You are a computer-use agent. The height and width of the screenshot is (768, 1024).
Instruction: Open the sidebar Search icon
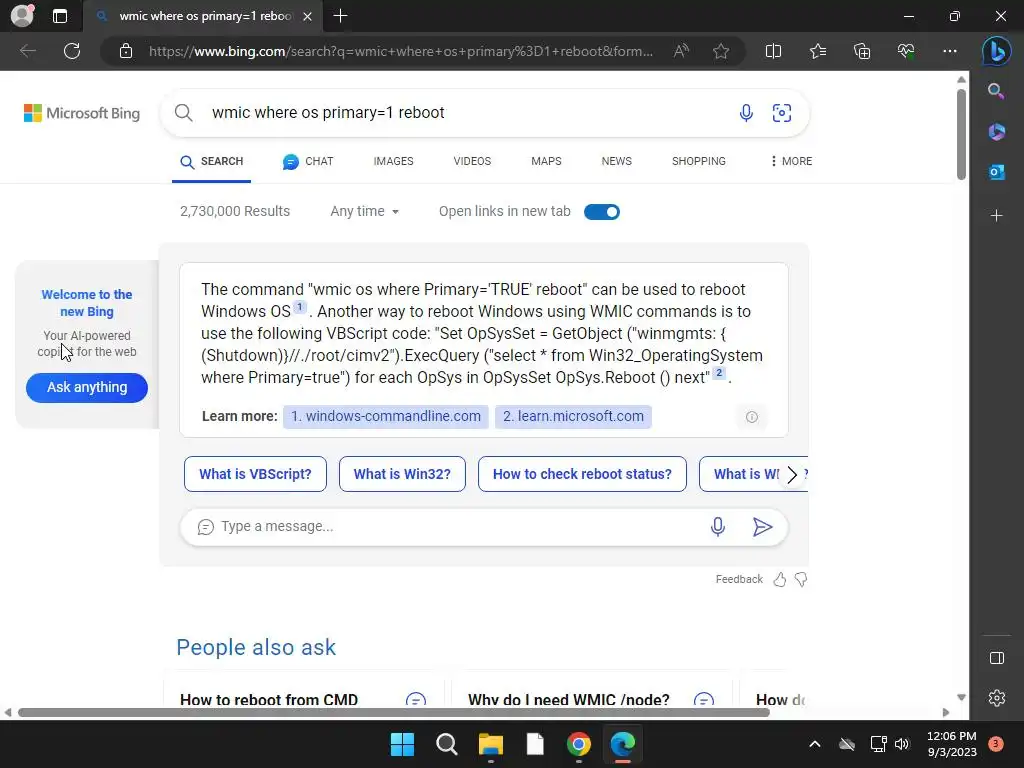(x=996, y=91)
